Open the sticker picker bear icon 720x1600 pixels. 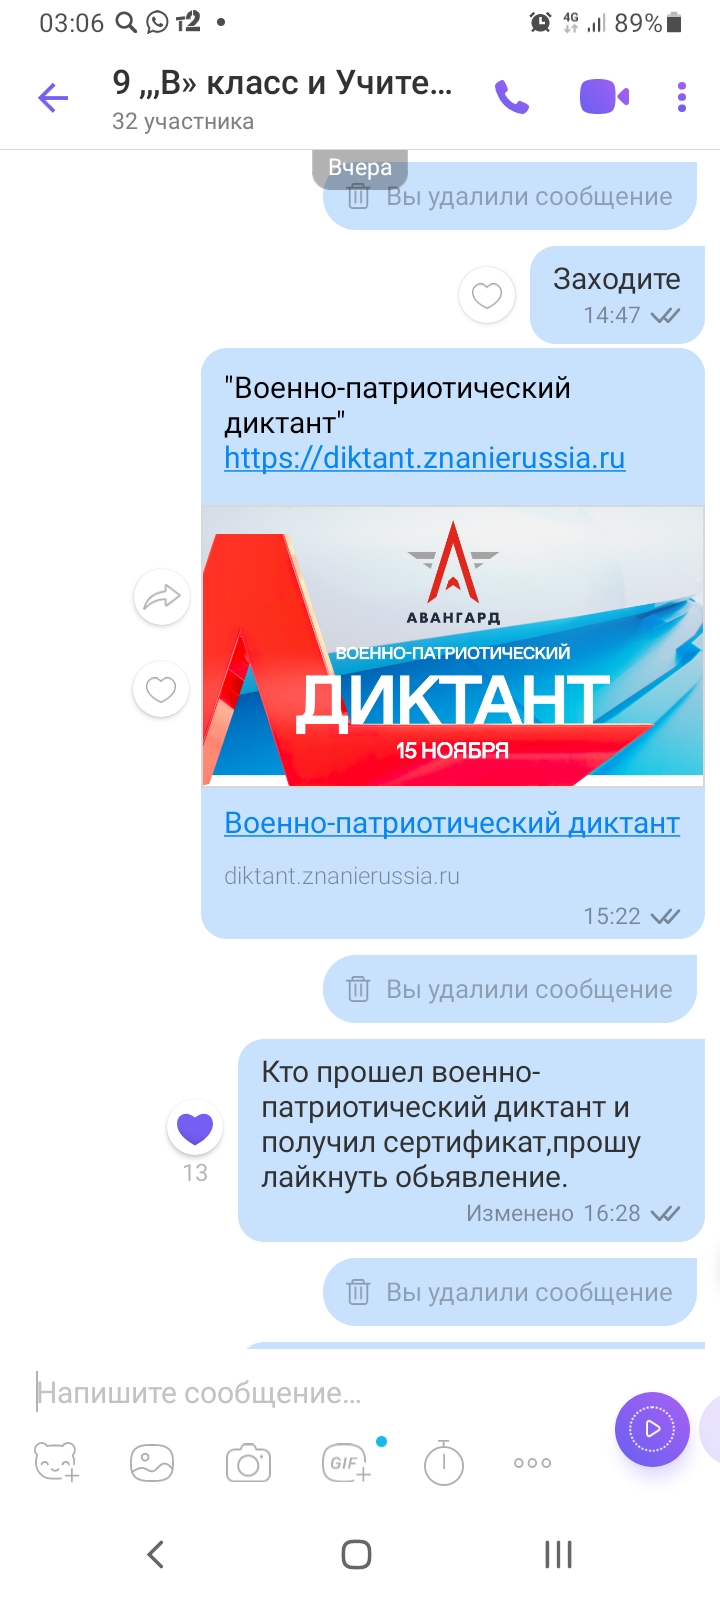[x=57, y=1462]
